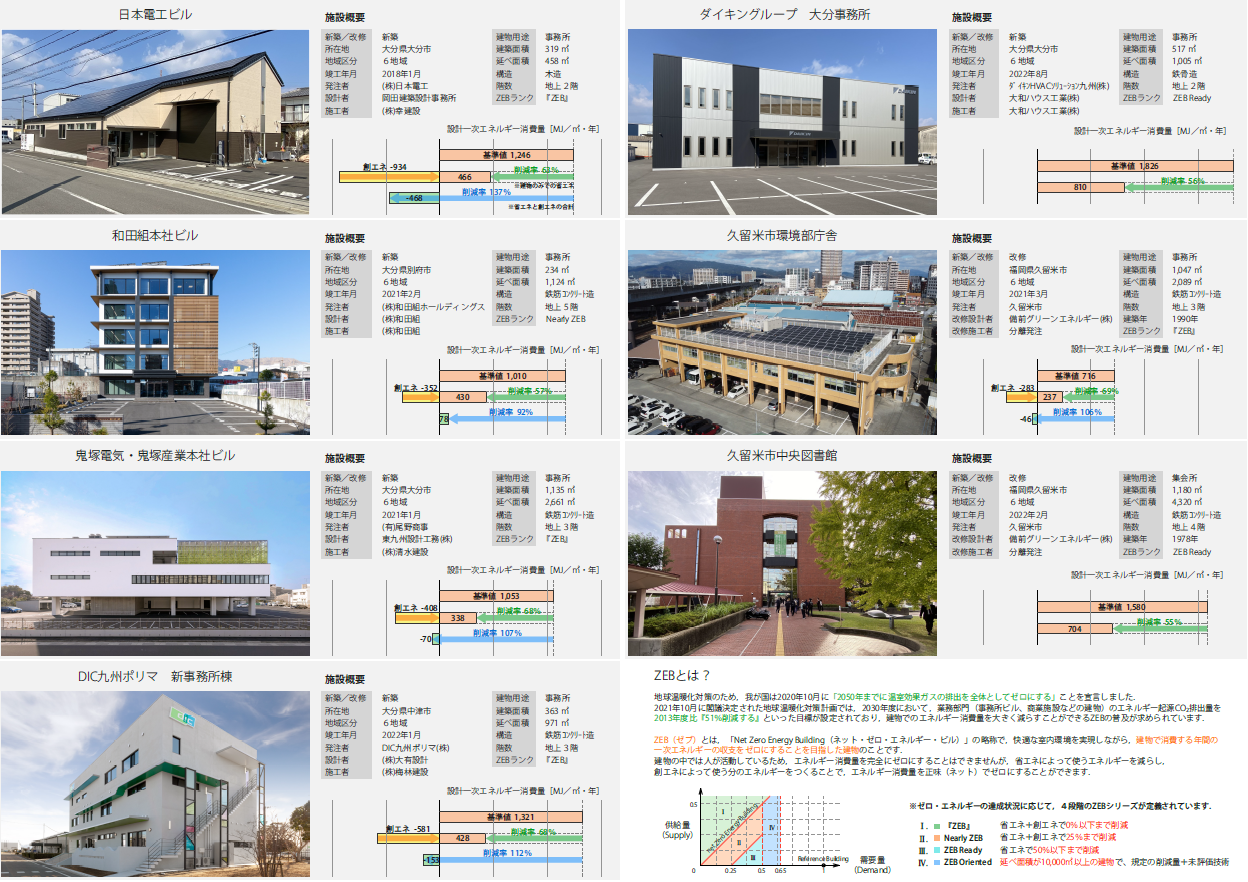This screenshot has width=1248, height=882.
Task: Open the 和田組本社ビル building photo
Action: pos(155,341)
